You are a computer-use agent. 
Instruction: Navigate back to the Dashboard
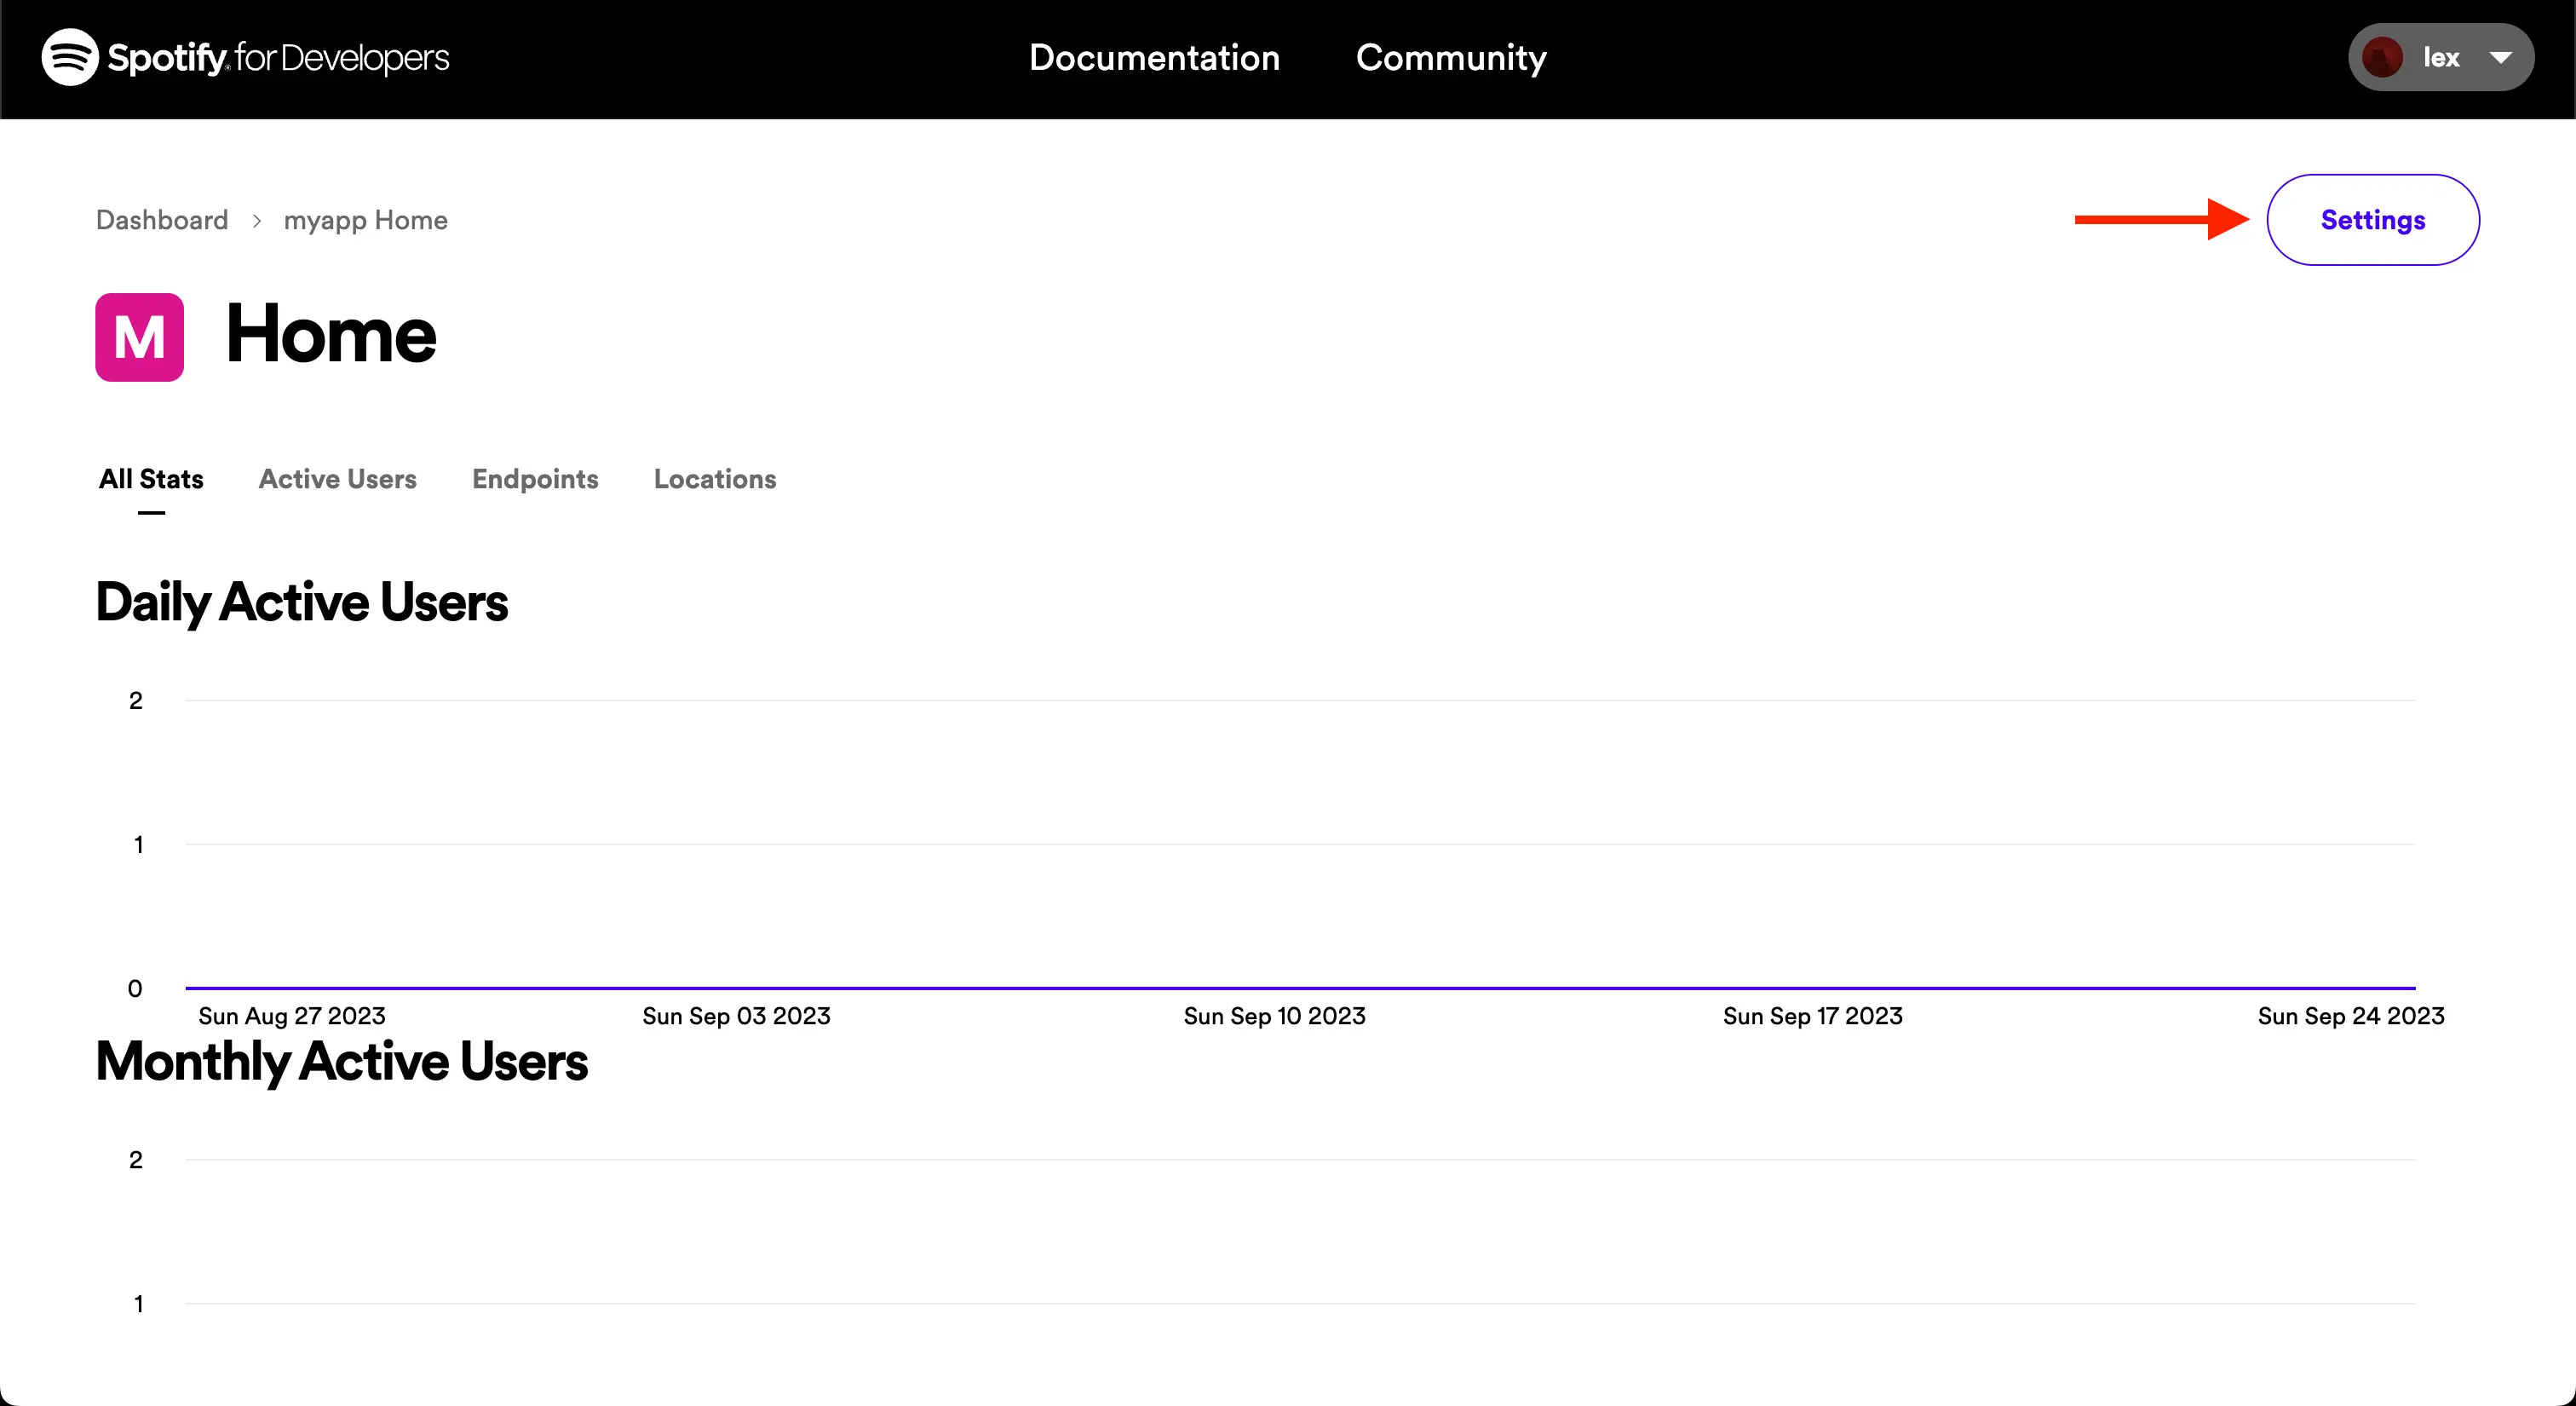click(162, 220)
